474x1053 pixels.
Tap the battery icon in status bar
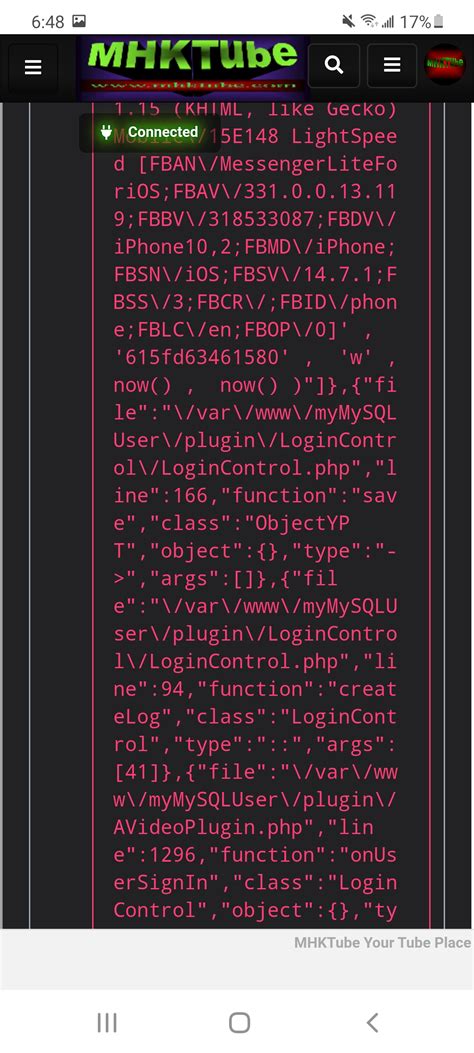click(x=438, y=21)
